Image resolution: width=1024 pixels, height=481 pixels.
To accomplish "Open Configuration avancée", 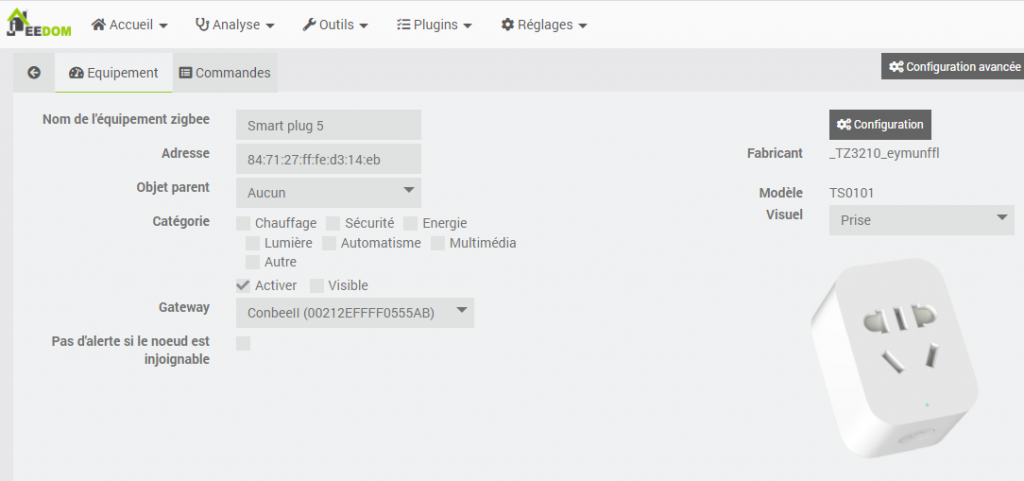I will click(x=953, y=67).
